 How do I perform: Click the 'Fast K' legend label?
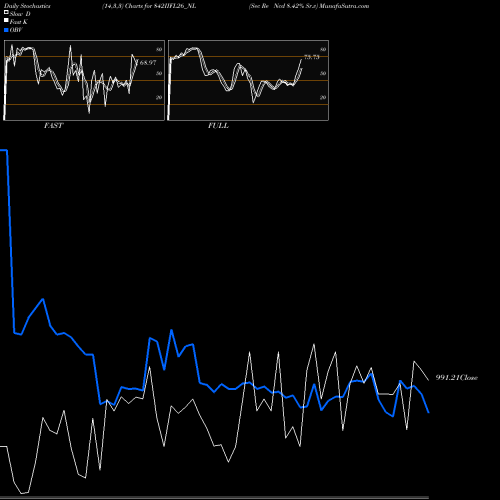tap(19, 22)
